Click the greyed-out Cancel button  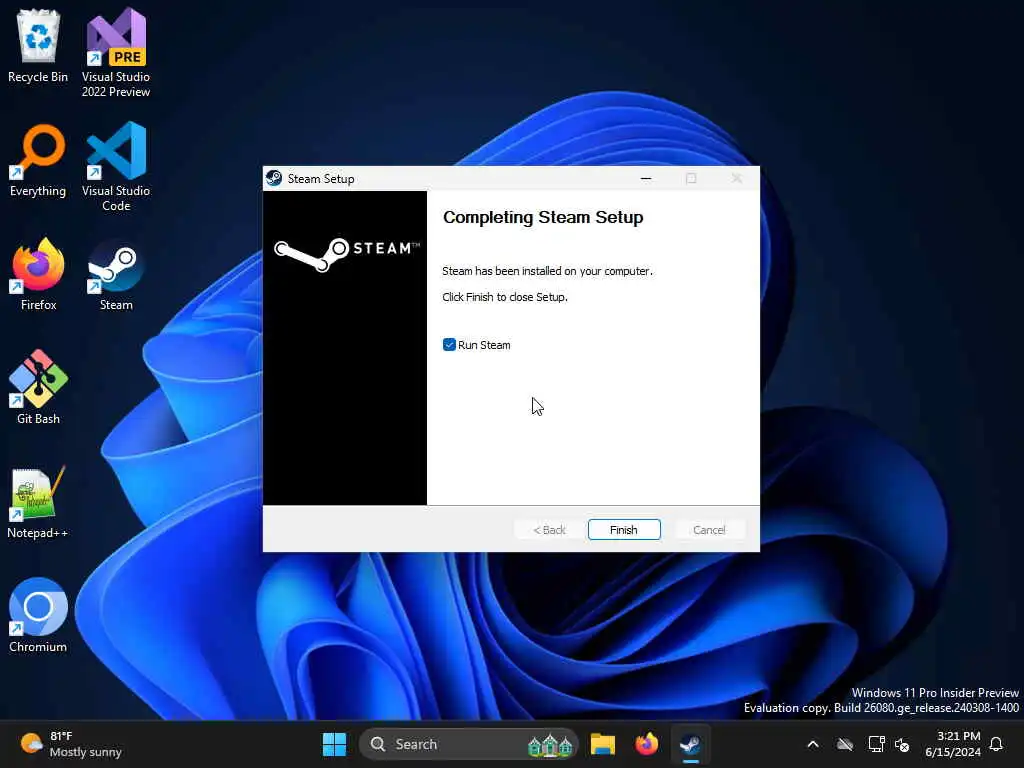point(709,530)
